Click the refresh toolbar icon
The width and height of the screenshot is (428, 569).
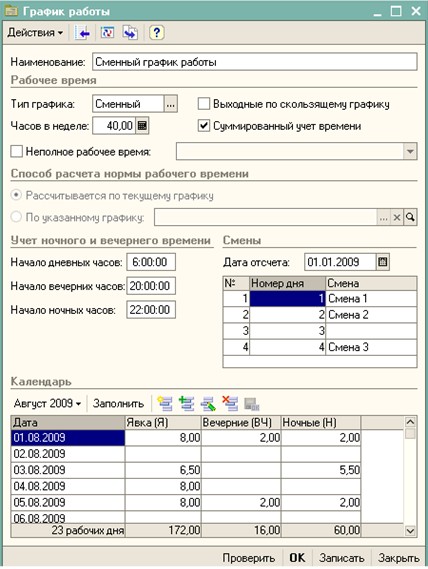tap(107, 33)
